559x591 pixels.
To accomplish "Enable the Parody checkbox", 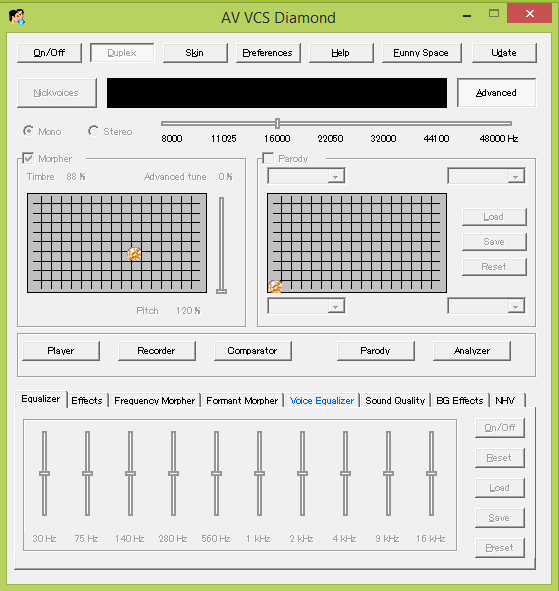I will [268, 158].
